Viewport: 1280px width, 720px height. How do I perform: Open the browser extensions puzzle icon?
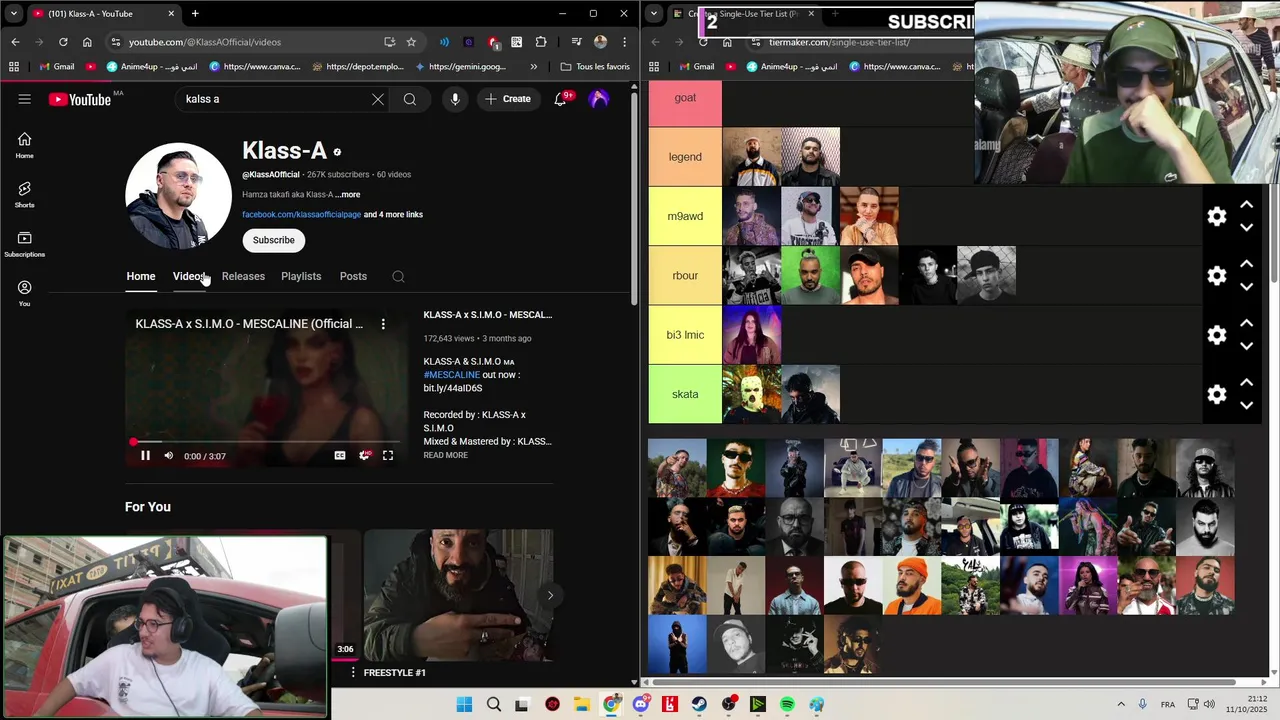pos(541,42)
